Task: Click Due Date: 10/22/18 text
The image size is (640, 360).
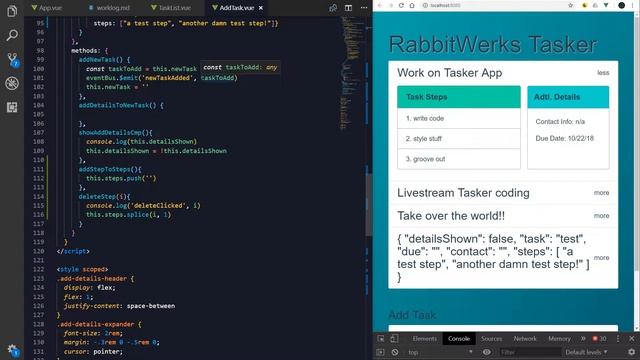Action: 564,138
